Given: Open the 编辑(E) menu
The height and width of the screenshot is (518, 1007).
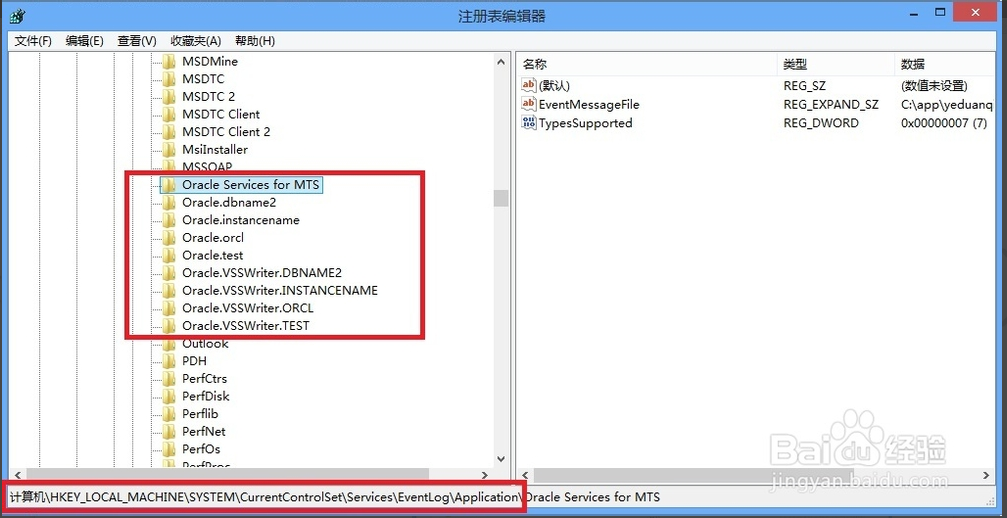Looking at the screenshot, I should 84,41.
